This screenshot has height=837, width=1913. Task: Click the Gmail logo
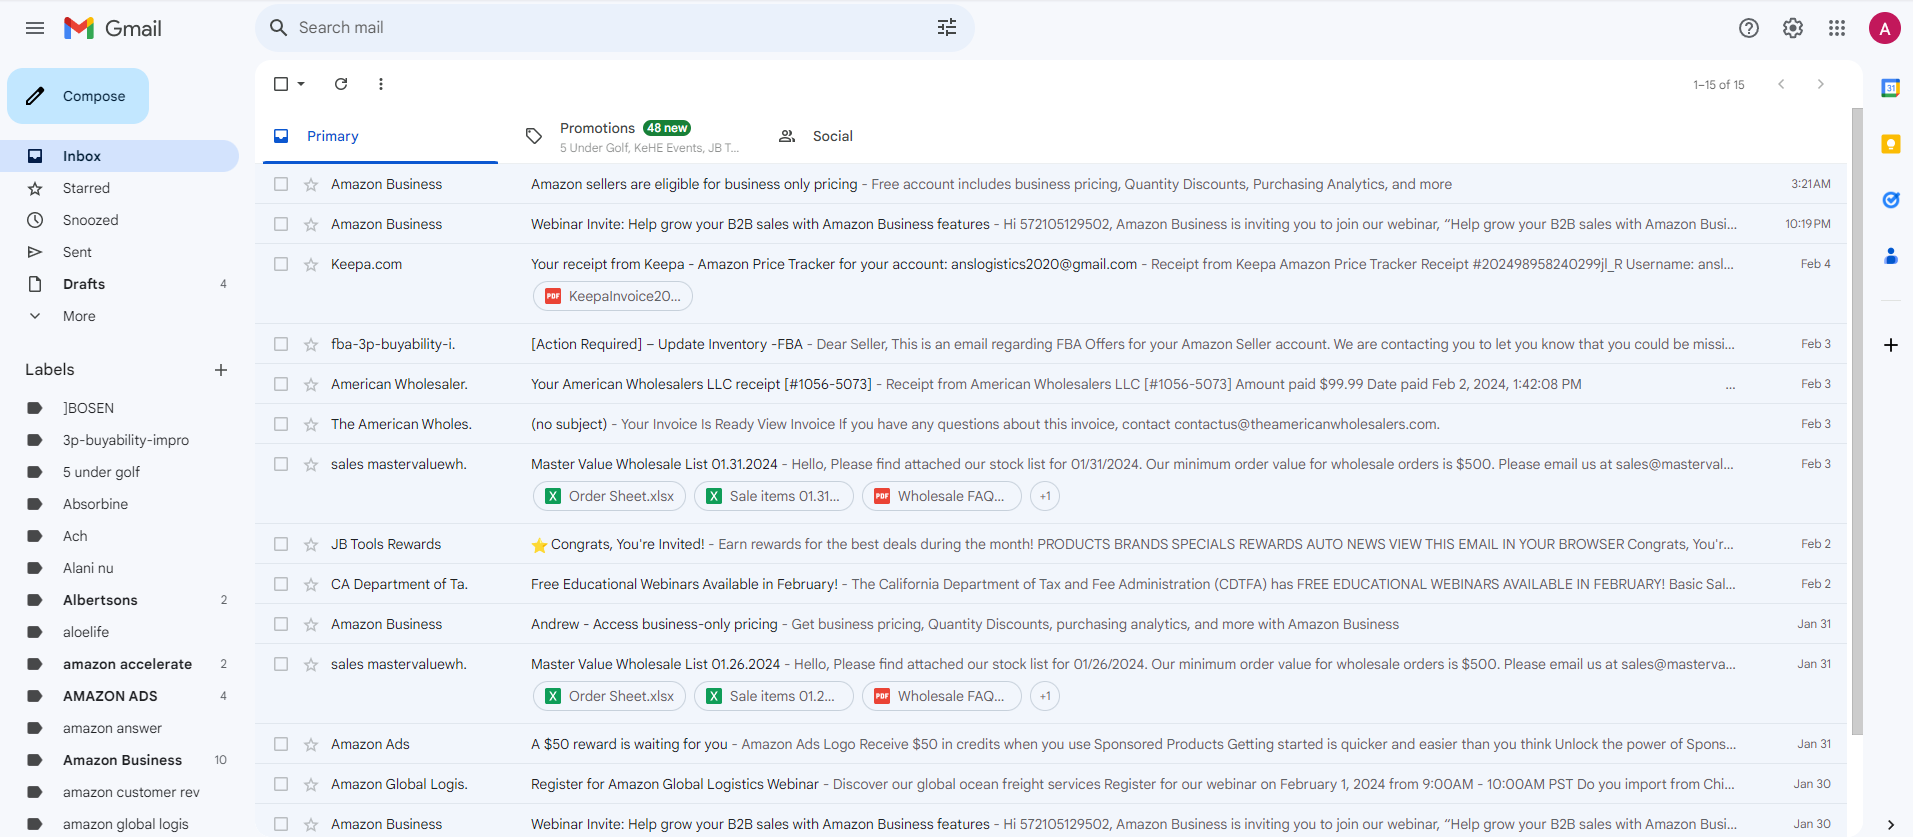[112, 28]
